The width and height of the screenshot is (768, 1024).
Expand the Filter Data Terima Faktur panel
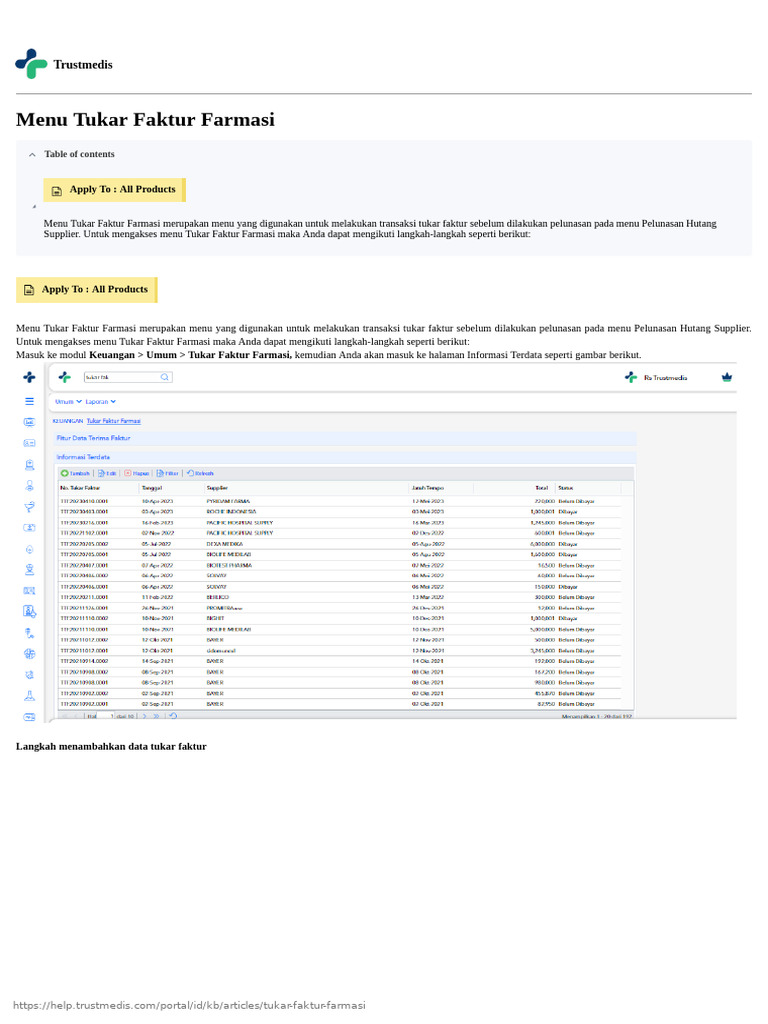[345, 438]
